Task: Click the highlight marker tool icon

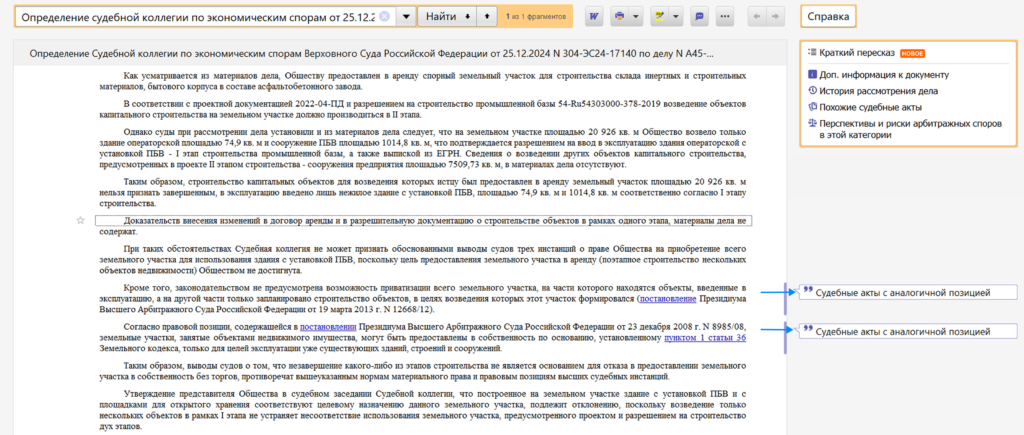Action: pyautogui.click(x=660, y=17)
